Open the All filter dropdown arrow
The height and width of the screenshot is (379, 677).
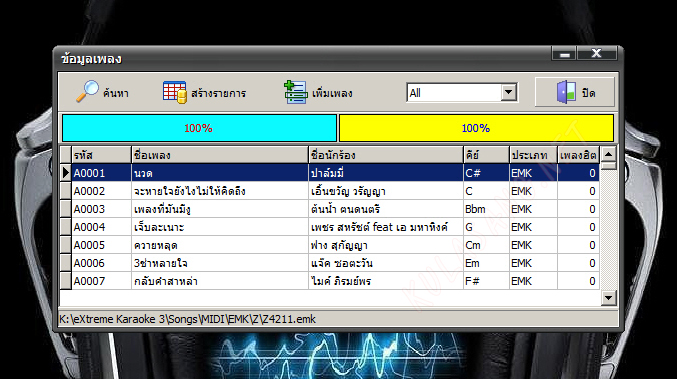(509, 92)
